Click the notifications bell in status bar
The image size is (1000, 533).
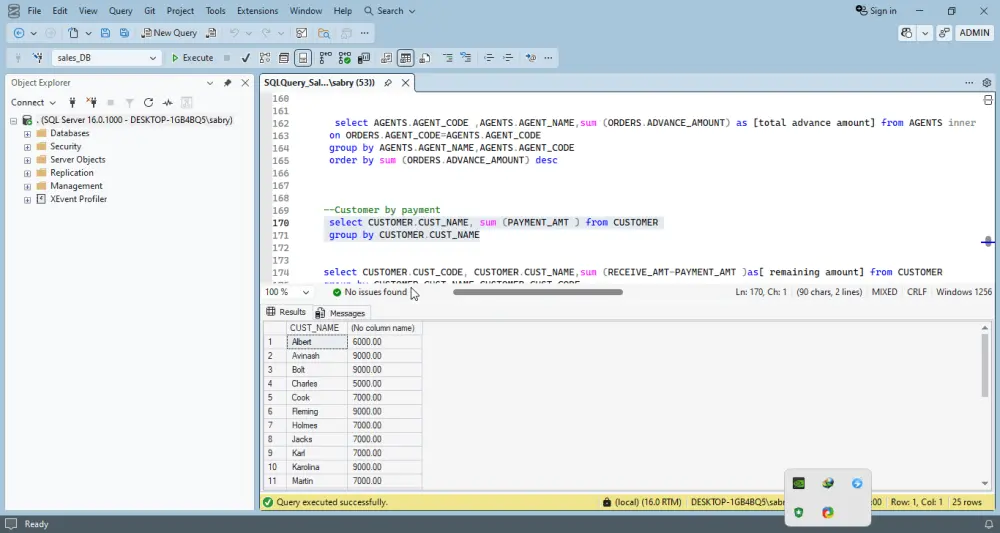[989, 524]
